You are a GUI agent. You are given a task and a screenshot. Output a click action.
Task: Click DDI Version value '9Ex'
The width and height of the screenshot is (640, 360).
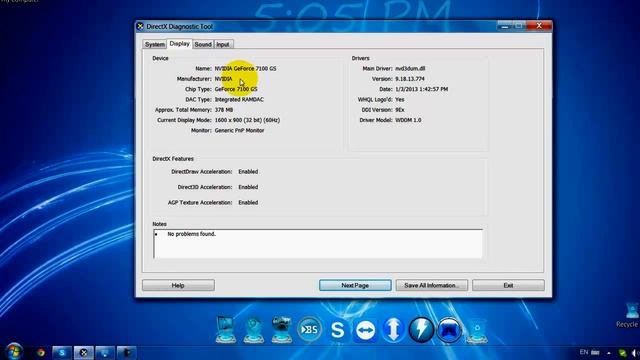400,110
